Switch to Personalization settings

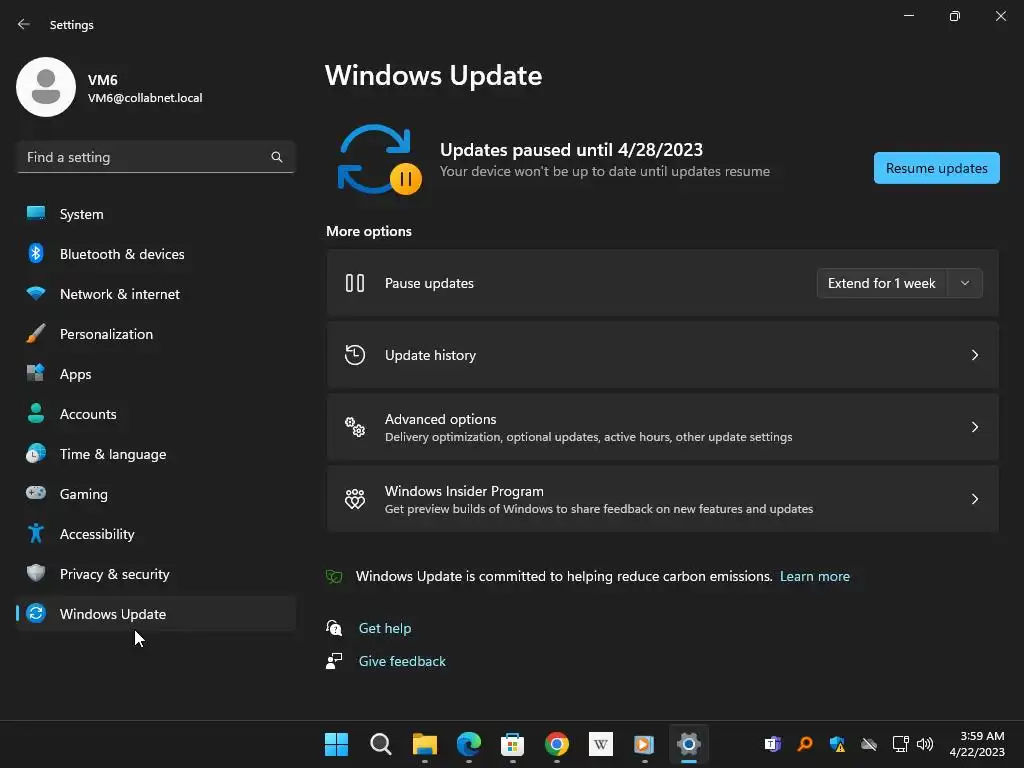(x=156, y=334)
